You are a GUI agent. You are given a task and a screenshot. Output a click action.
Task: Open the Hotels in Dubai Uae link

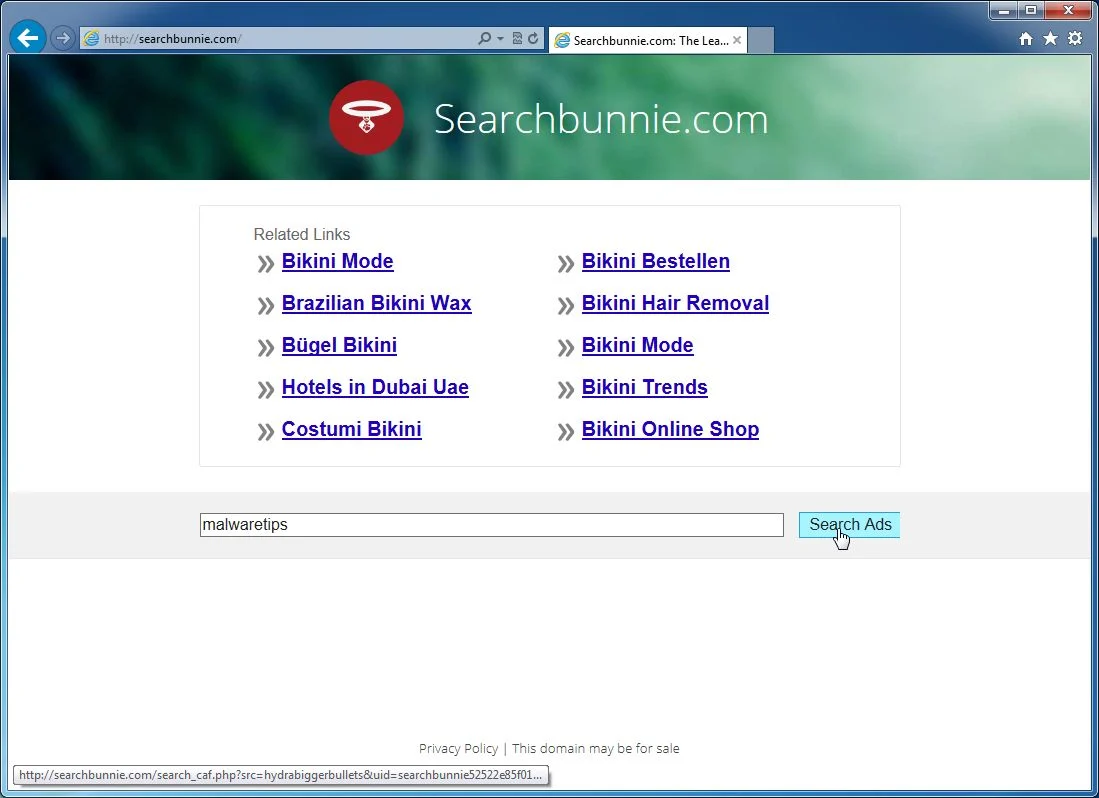point(375,387)
